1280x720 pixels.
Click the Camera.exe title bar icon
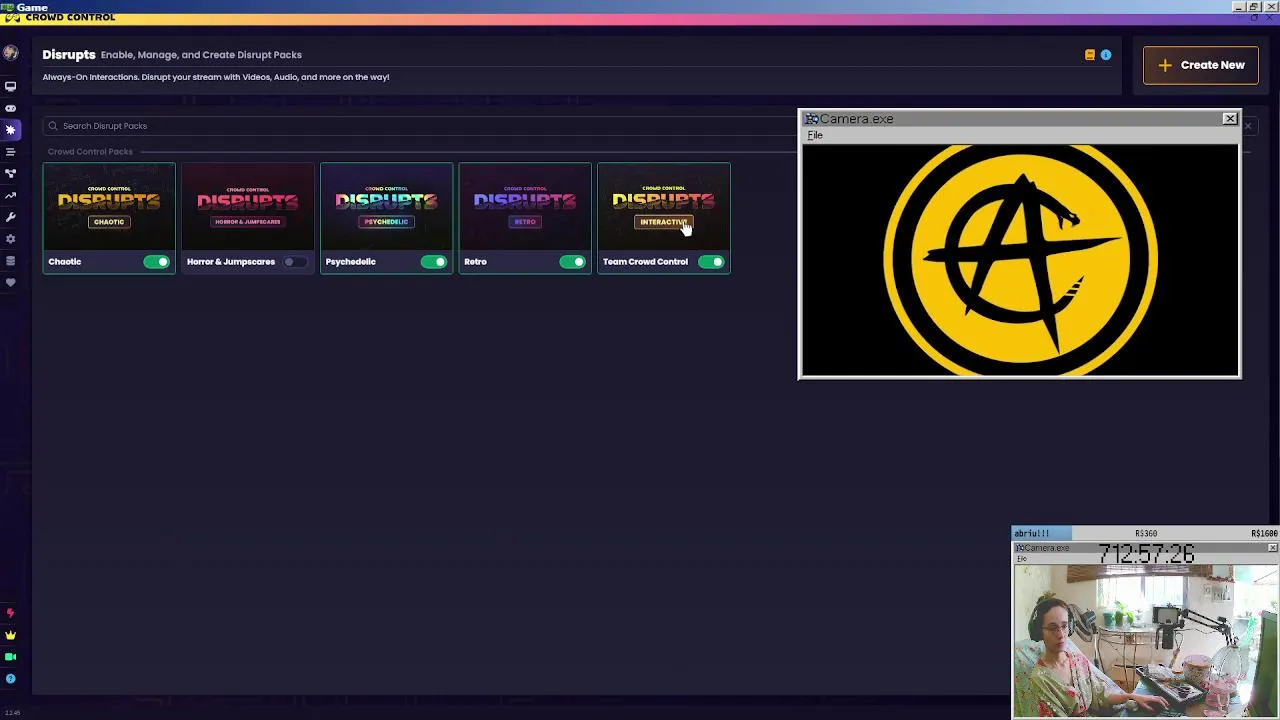point(811,119)
